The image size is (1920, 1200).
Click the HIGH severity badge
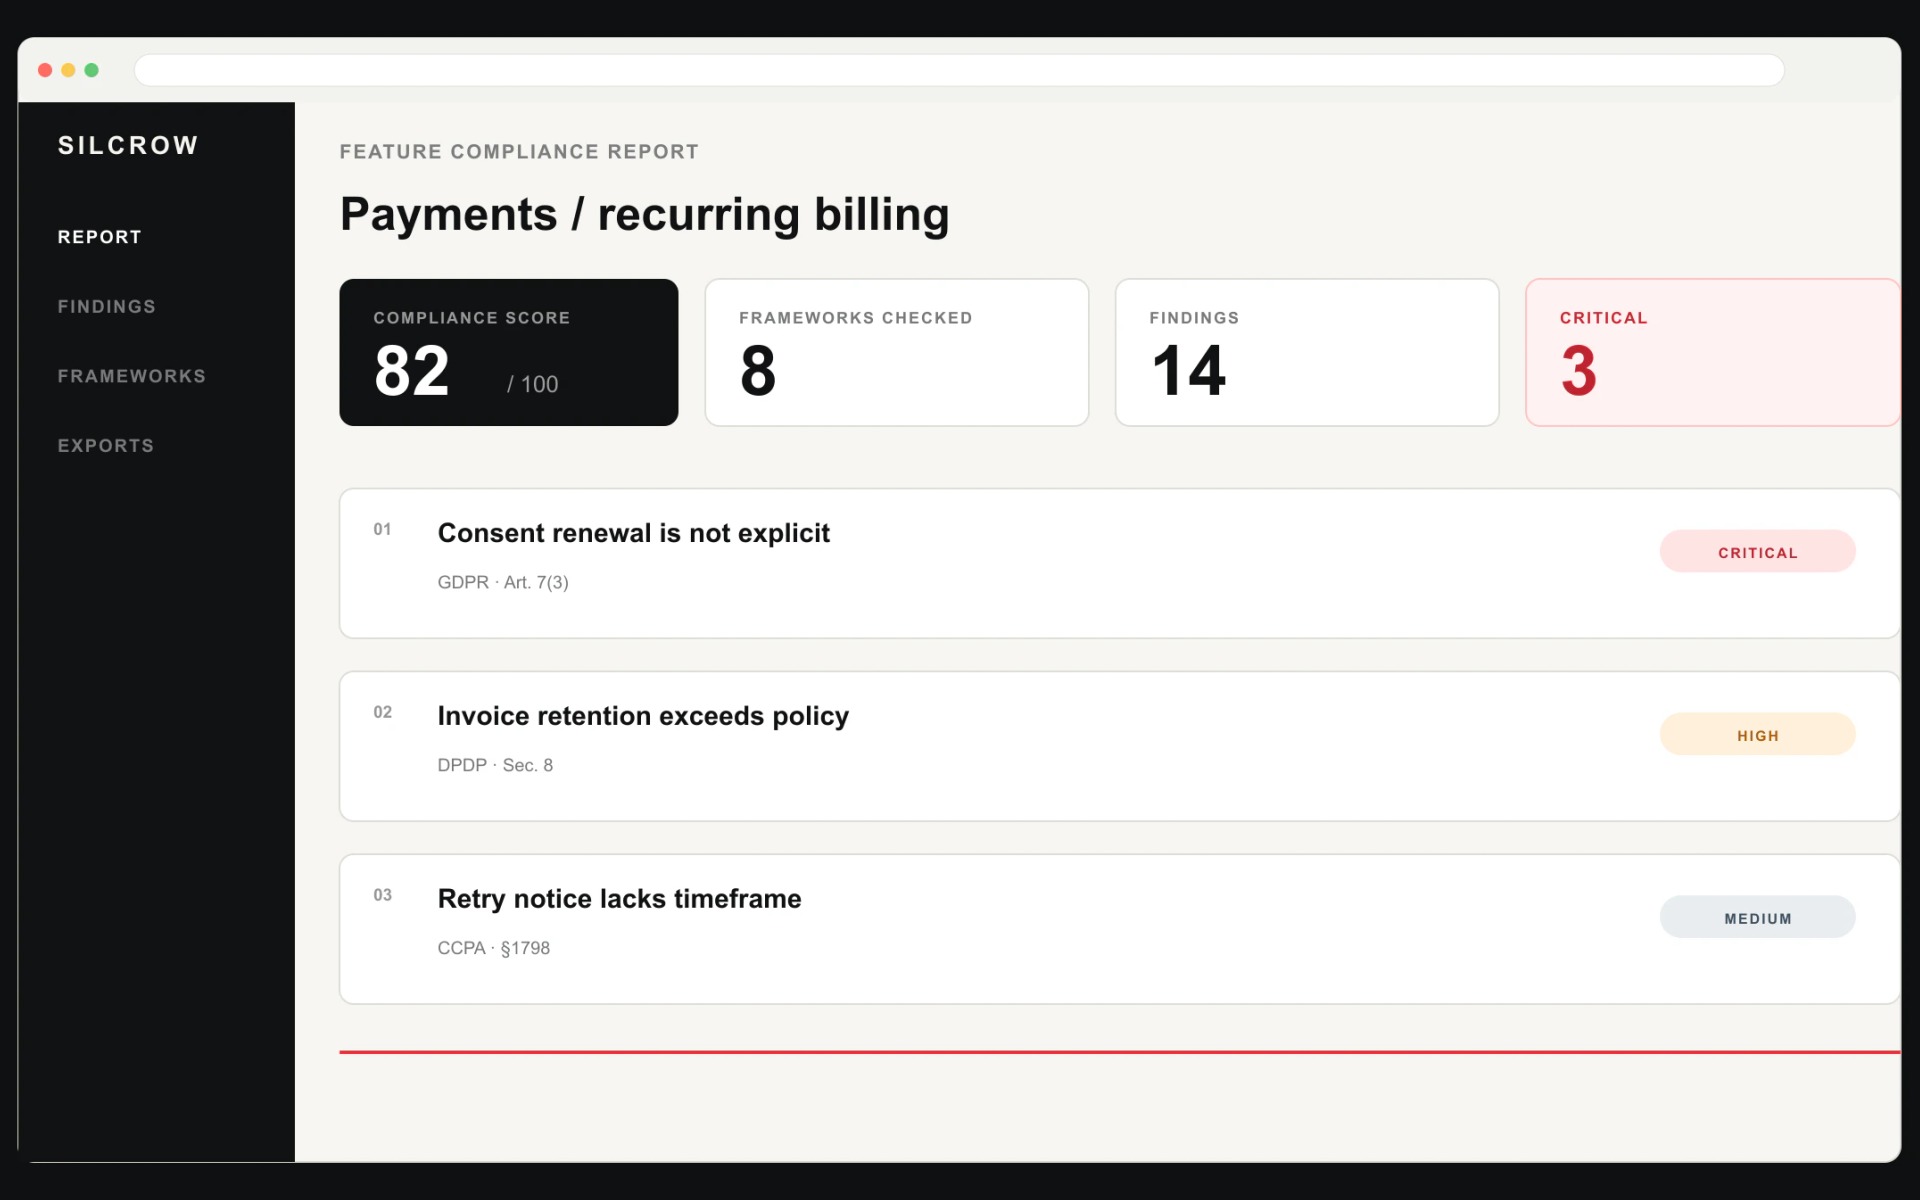(x=1757, y=735)
